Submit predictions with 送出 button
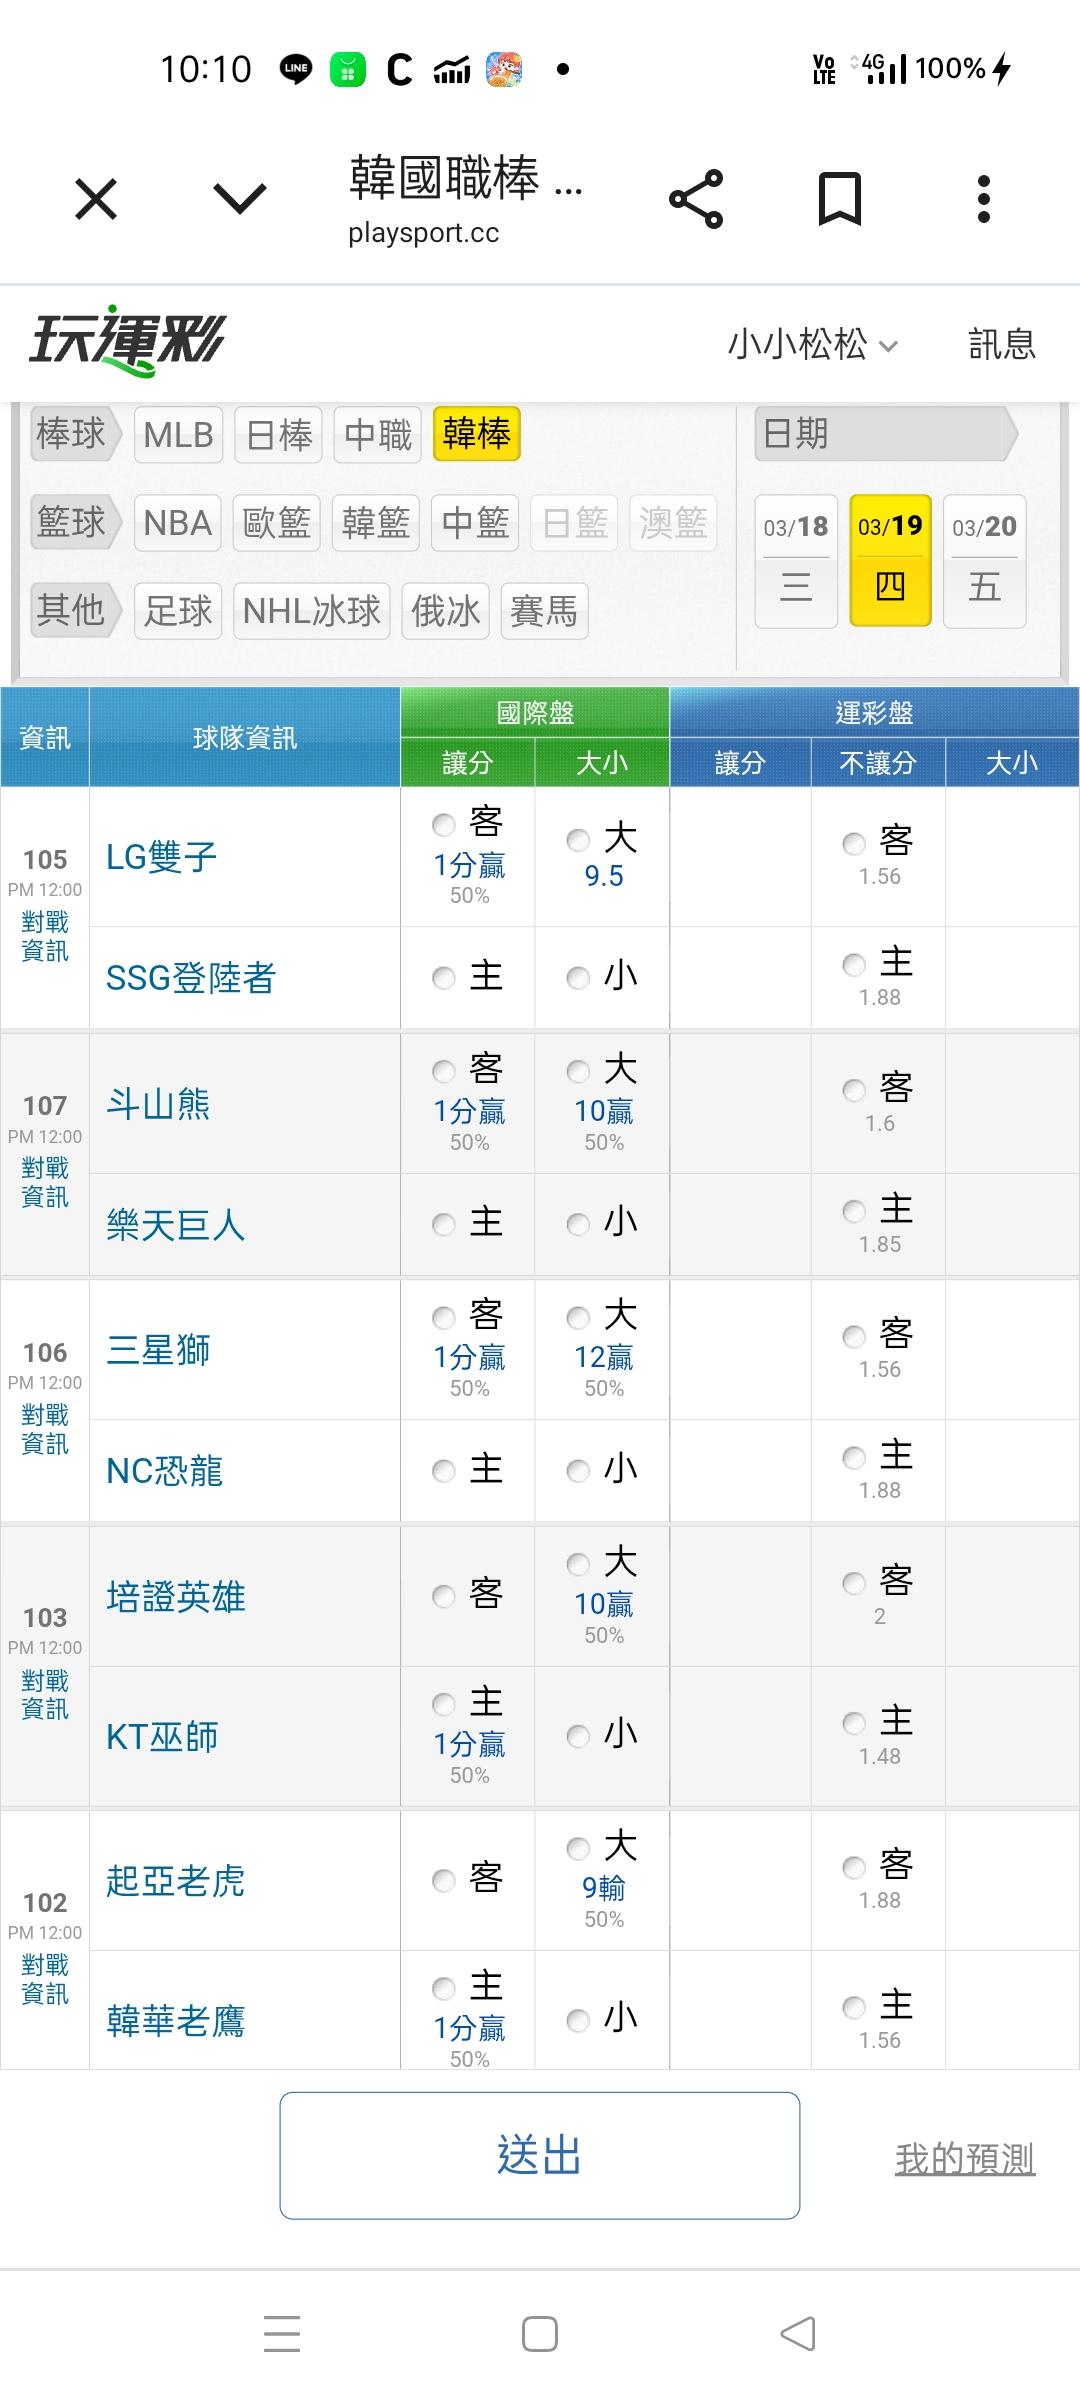 (x=540, y=2155)
